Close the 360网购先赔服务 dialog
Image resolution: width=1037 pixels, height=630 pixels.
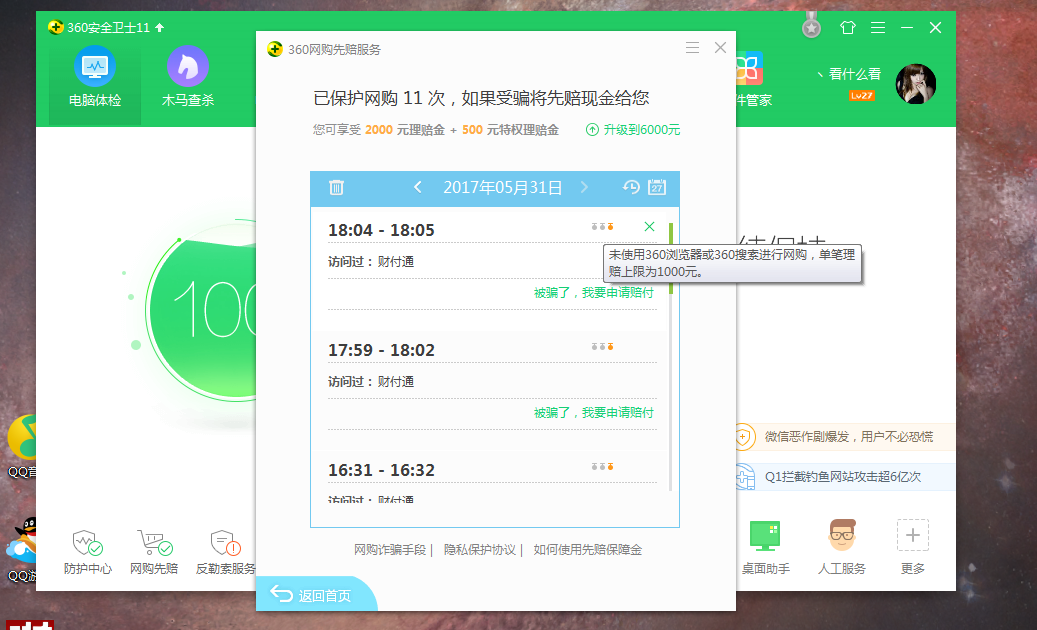[x=720, y=48]
